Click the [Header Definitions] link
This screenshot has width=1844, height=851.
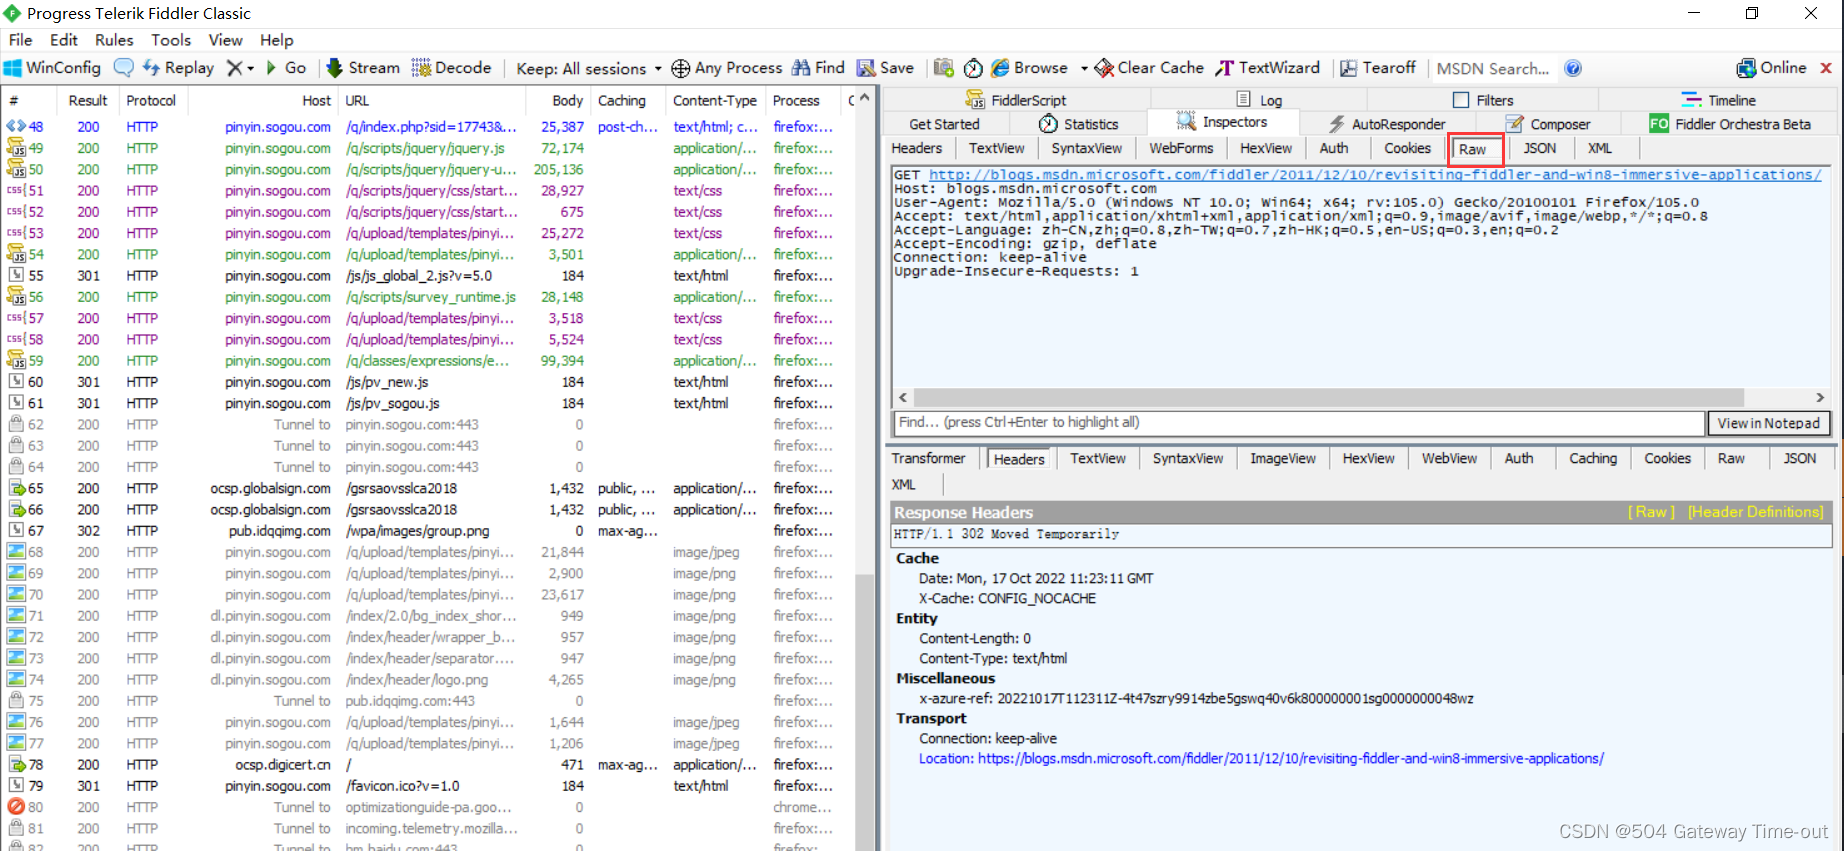point(1756,512)
